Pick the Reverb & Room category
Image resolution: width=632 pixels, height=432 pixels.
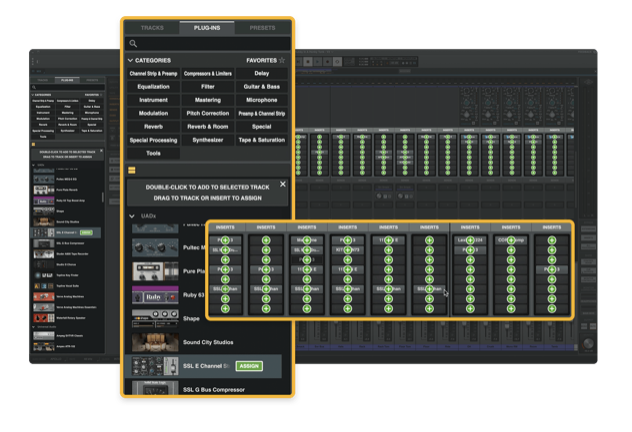click(x=208, y=127)
